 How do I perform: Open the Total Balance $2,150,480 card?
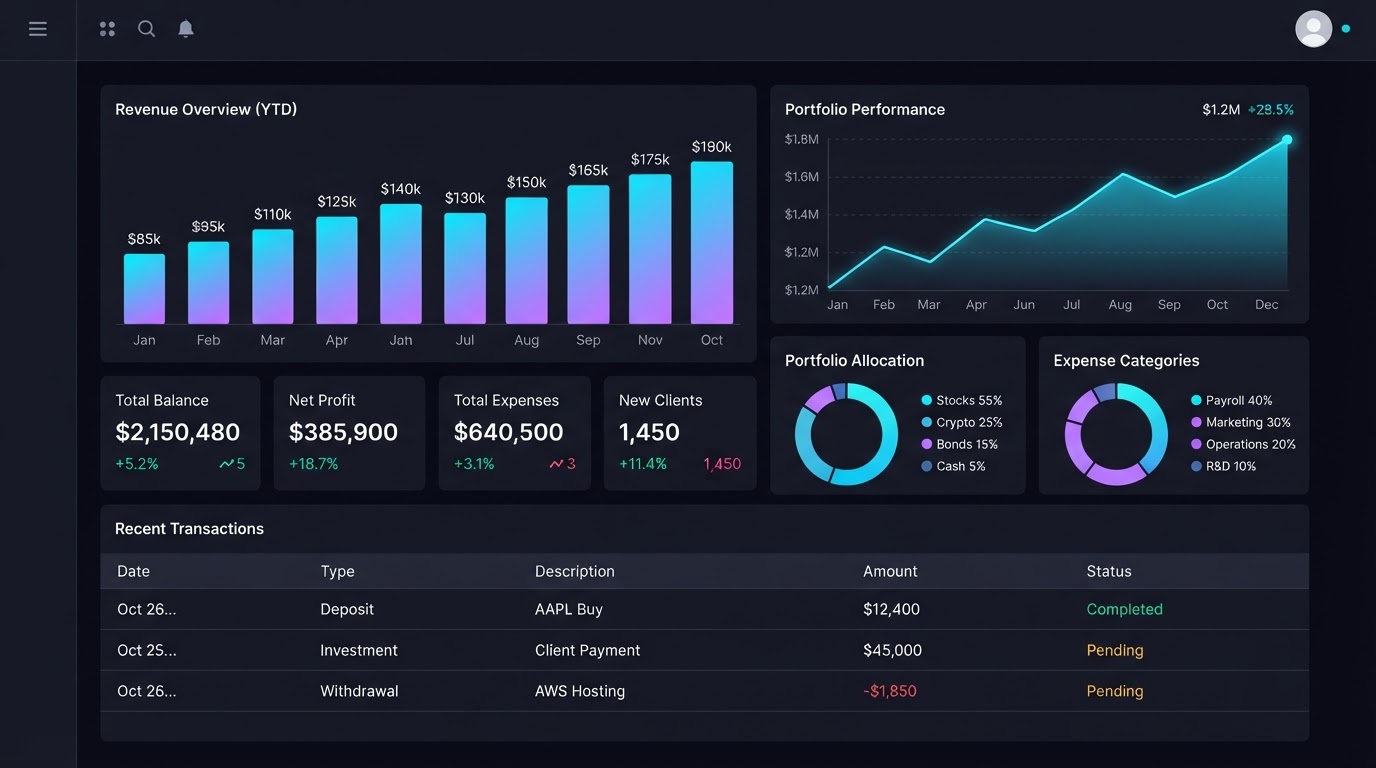tap(180, 433)
